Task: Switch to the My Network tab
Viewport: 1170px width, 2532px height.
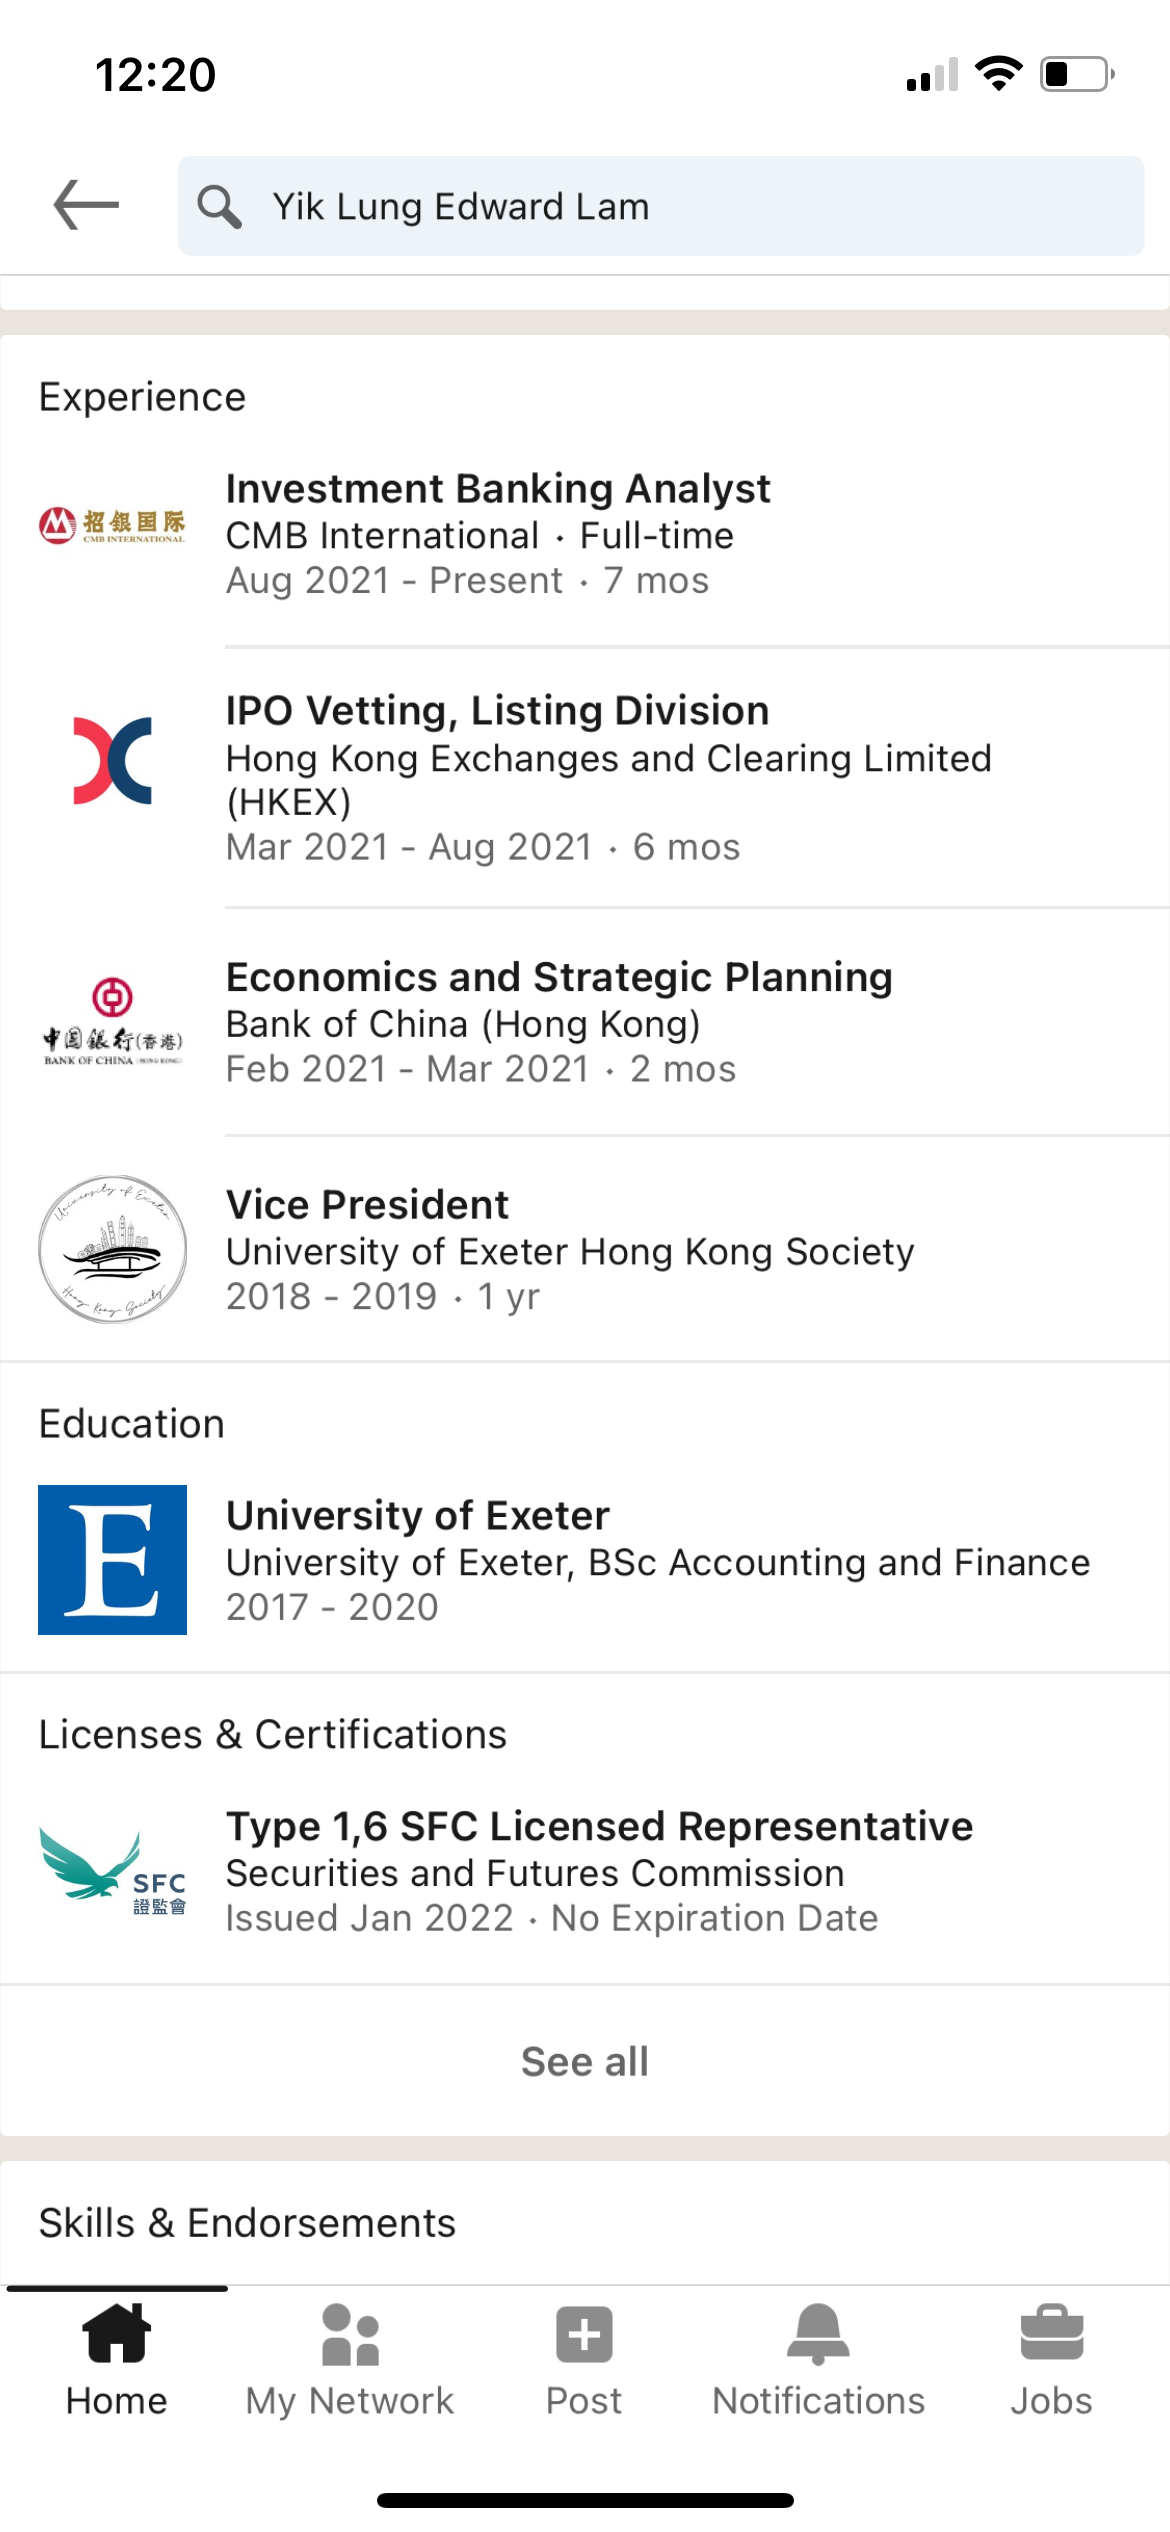Action: tap(350, 2357)
